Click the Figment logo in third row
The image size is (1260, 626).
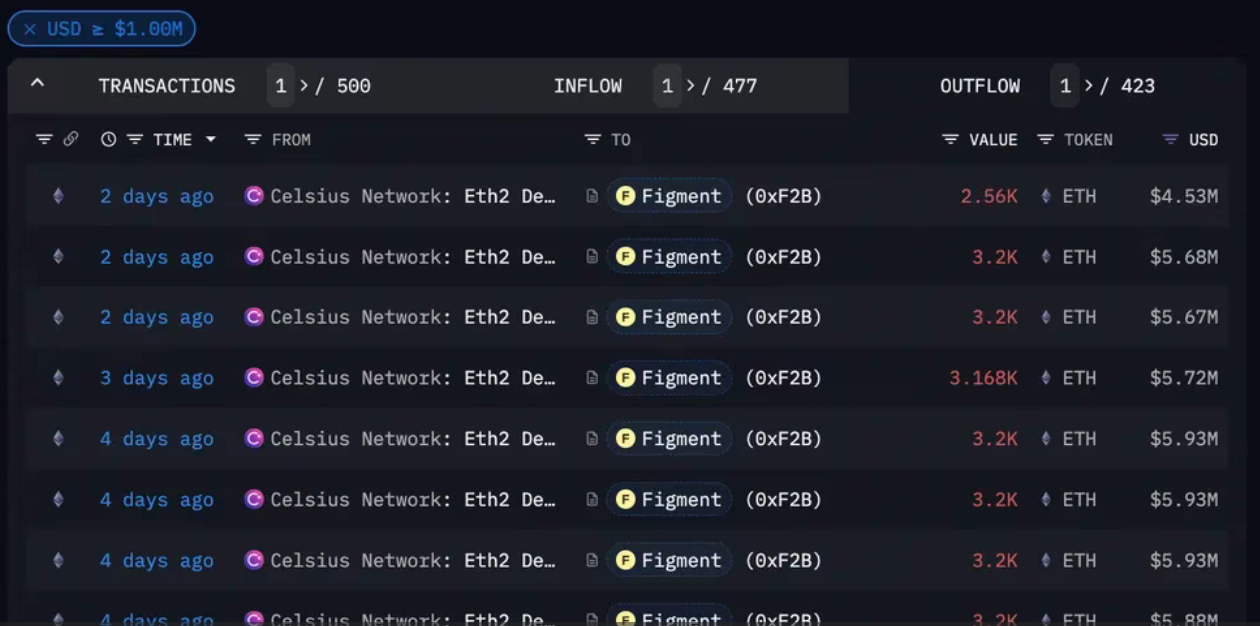[626, 317]
